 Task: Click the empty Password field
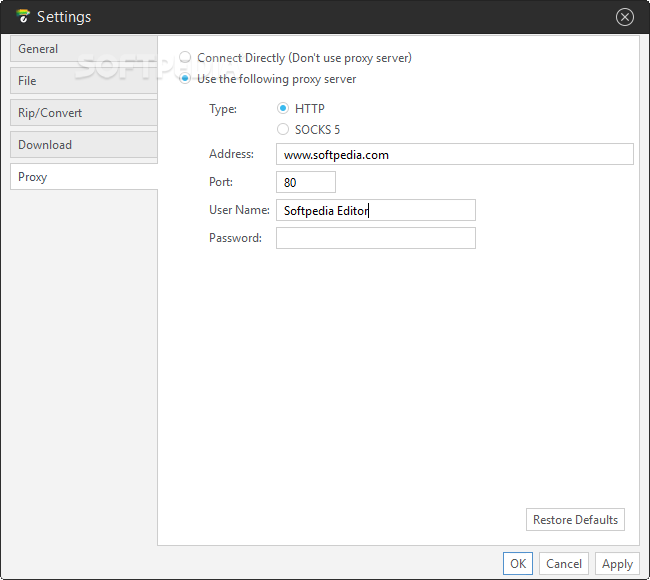pyautogui.click(x=376, y=238)
